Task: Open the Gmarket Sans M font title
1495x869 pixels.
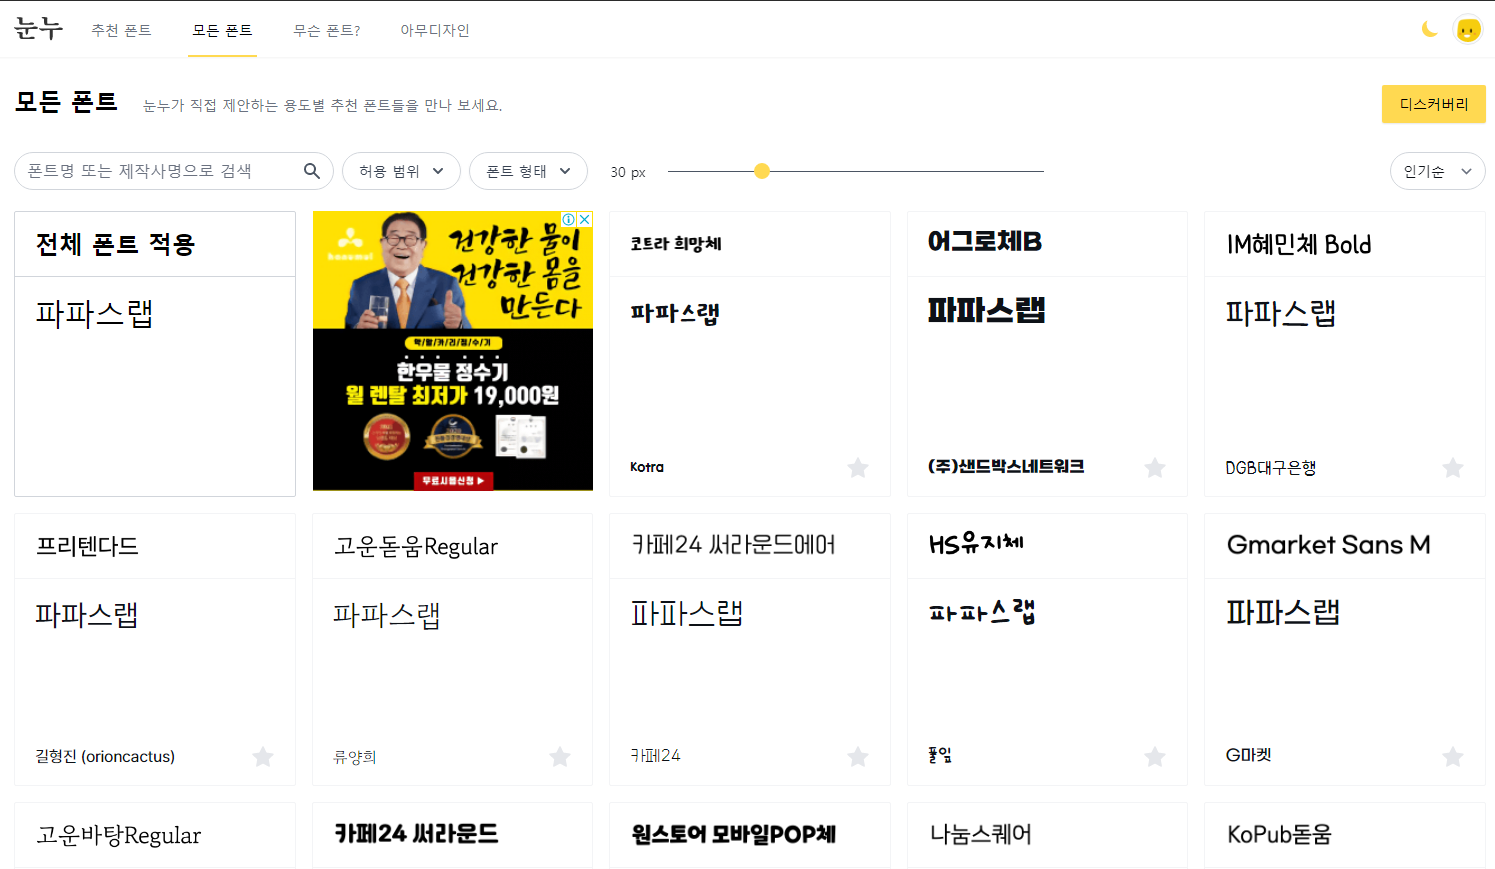Action: click(1328, 544)
